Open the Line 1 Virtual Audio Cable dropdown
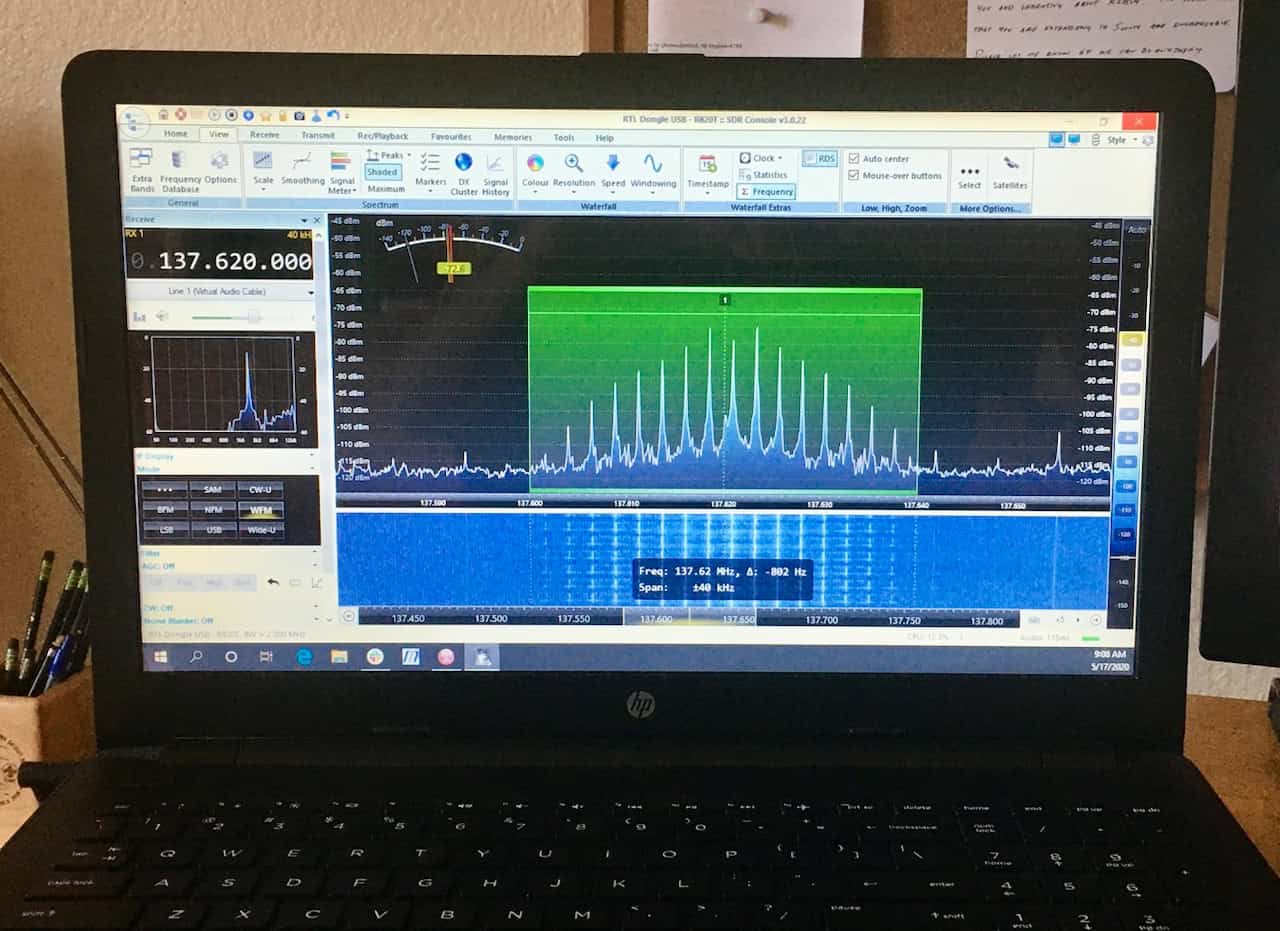 (x=220, y=291)
